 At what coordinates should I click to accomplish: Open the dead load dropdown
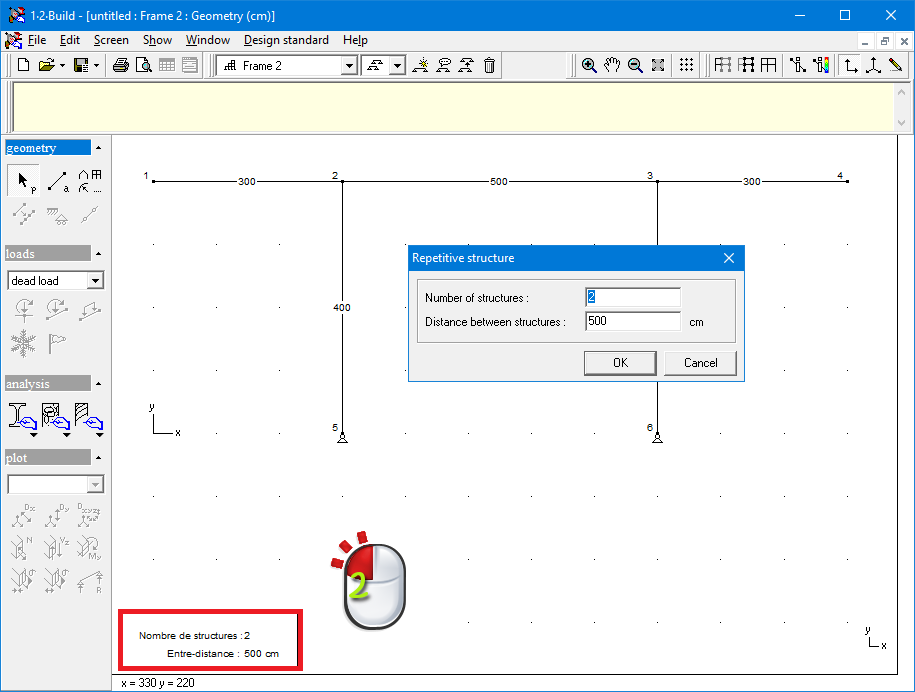(95, 281)
